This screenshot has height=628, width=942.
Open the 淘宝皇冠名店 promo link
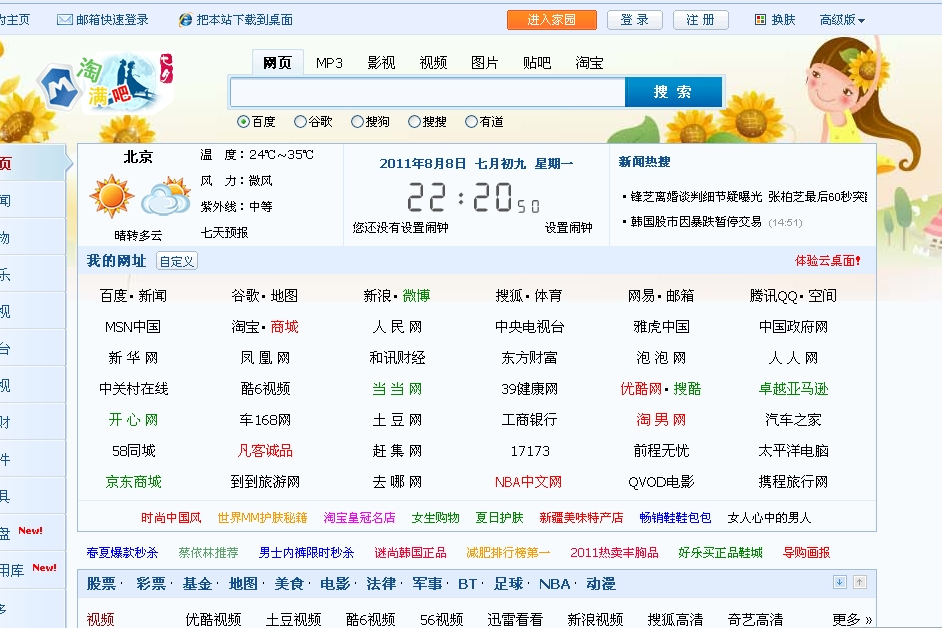[359, 518]
